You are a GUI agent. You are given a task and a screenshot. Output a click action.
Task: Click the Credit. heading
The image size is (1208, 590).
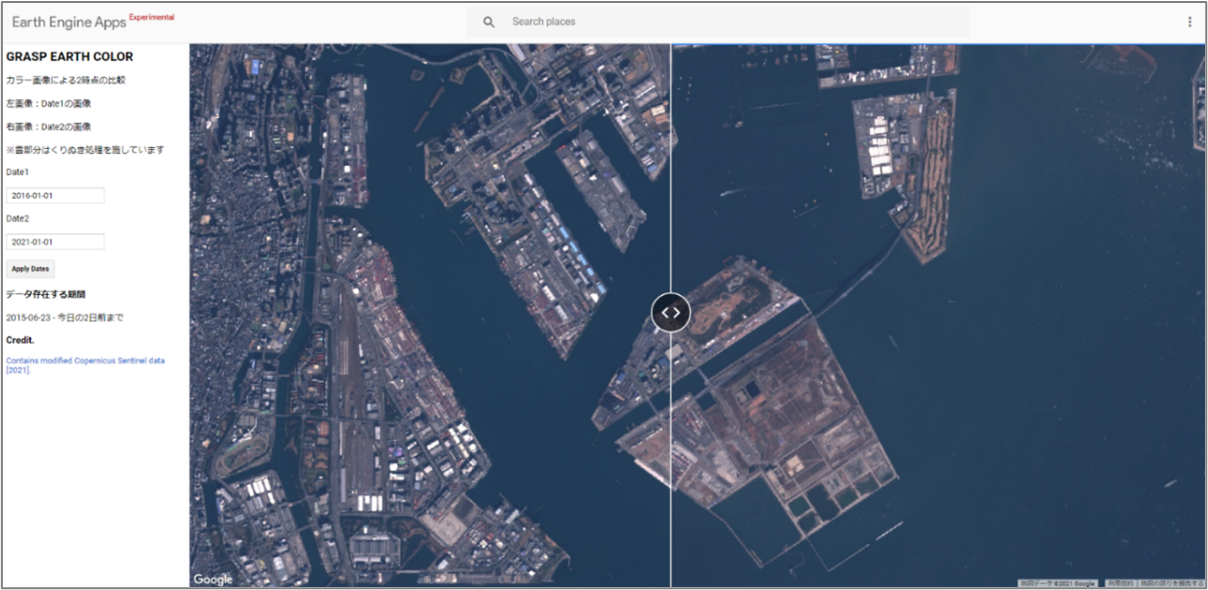coord(21,340)
